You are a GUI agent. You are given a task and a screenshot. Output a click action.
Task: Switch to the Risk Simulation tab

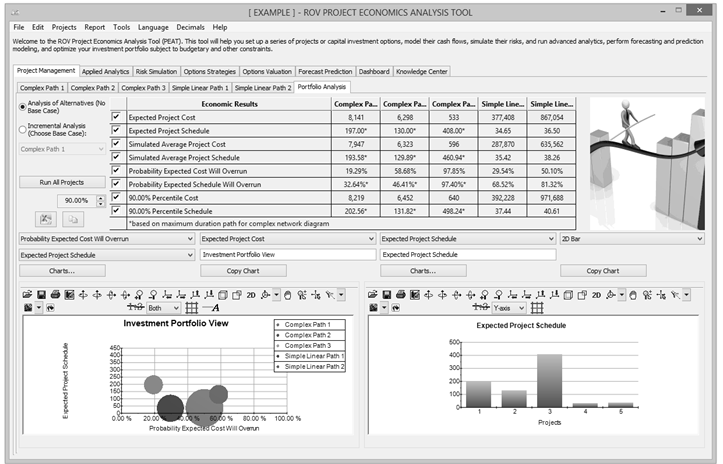tap(156, 71)
